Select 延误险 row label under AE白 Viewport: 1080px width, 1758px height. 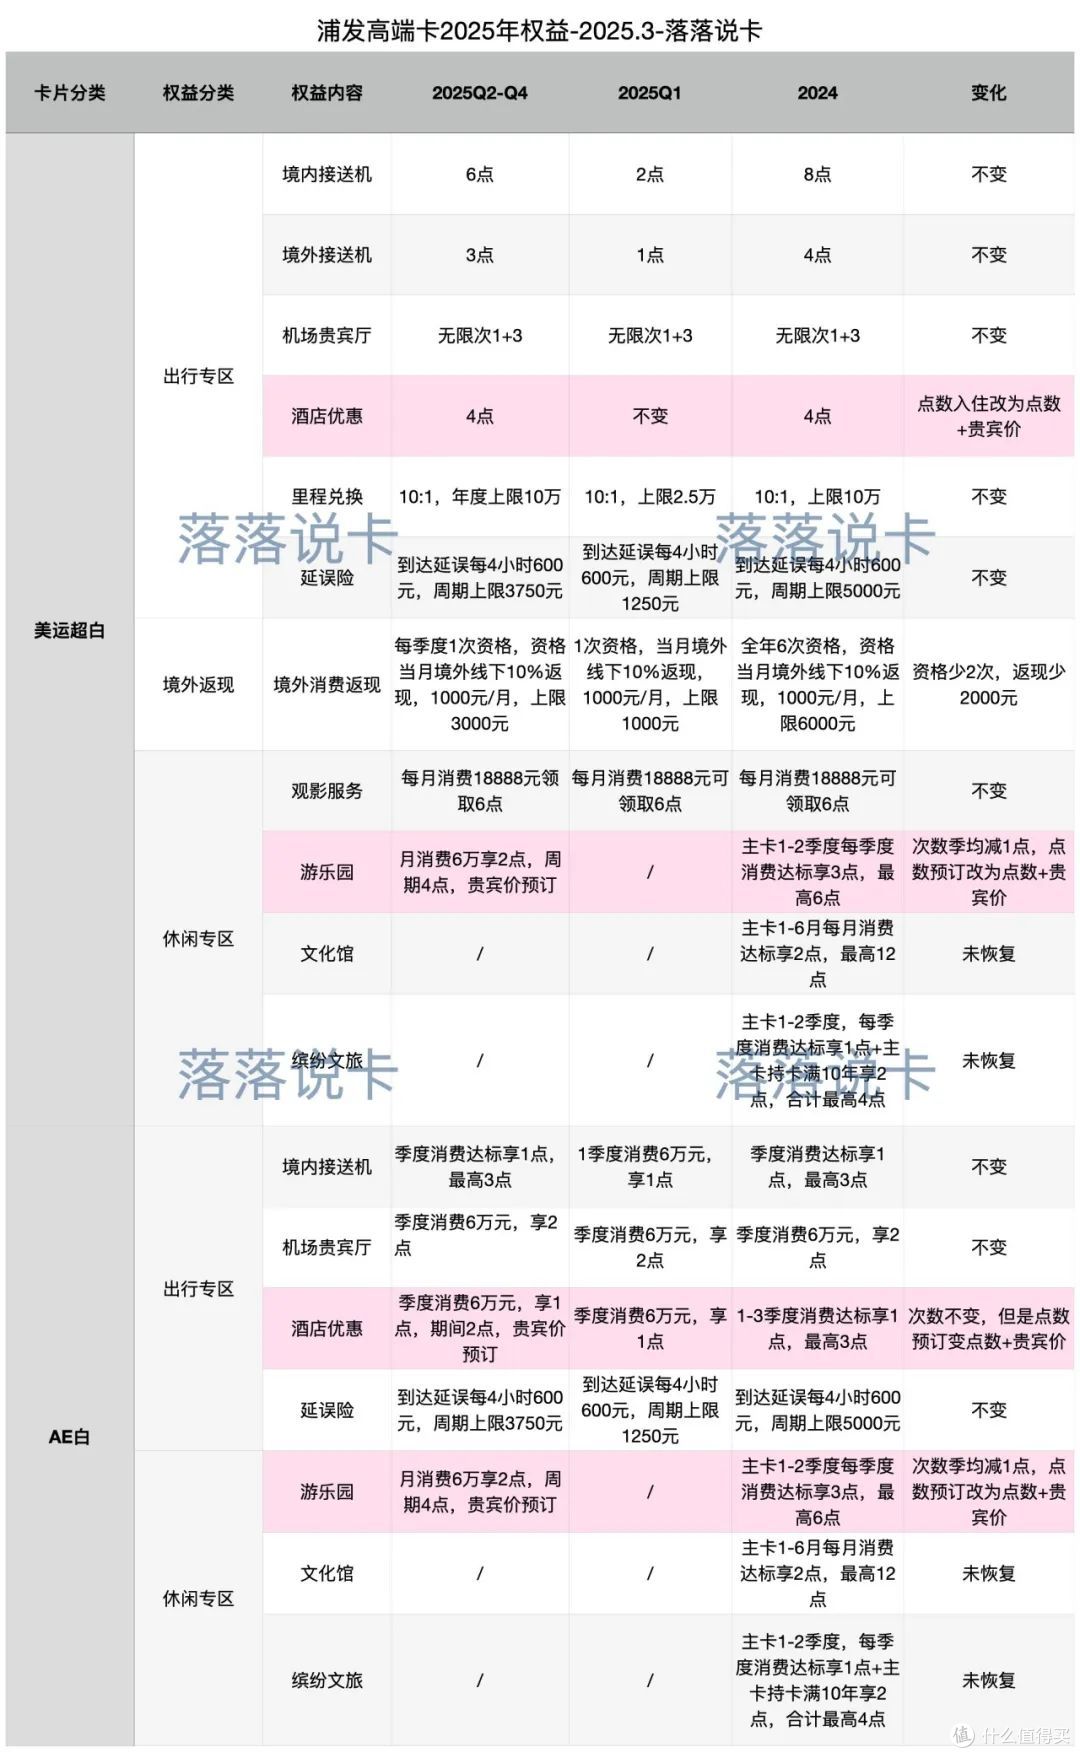(x=327, y=1411)
